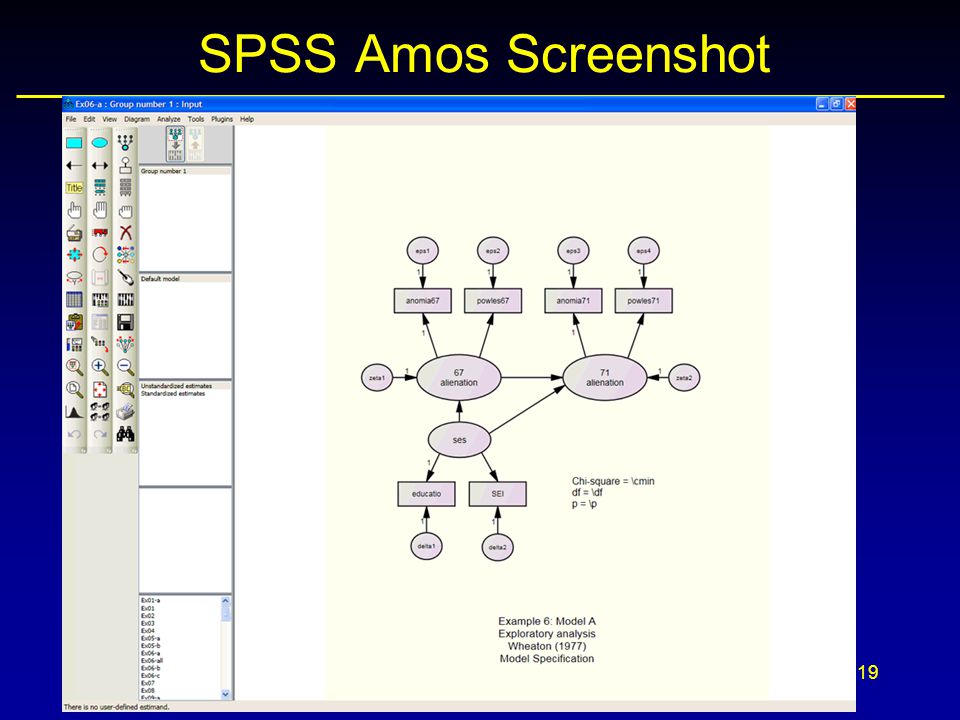Open the File menu

click(x=71, y=119)
